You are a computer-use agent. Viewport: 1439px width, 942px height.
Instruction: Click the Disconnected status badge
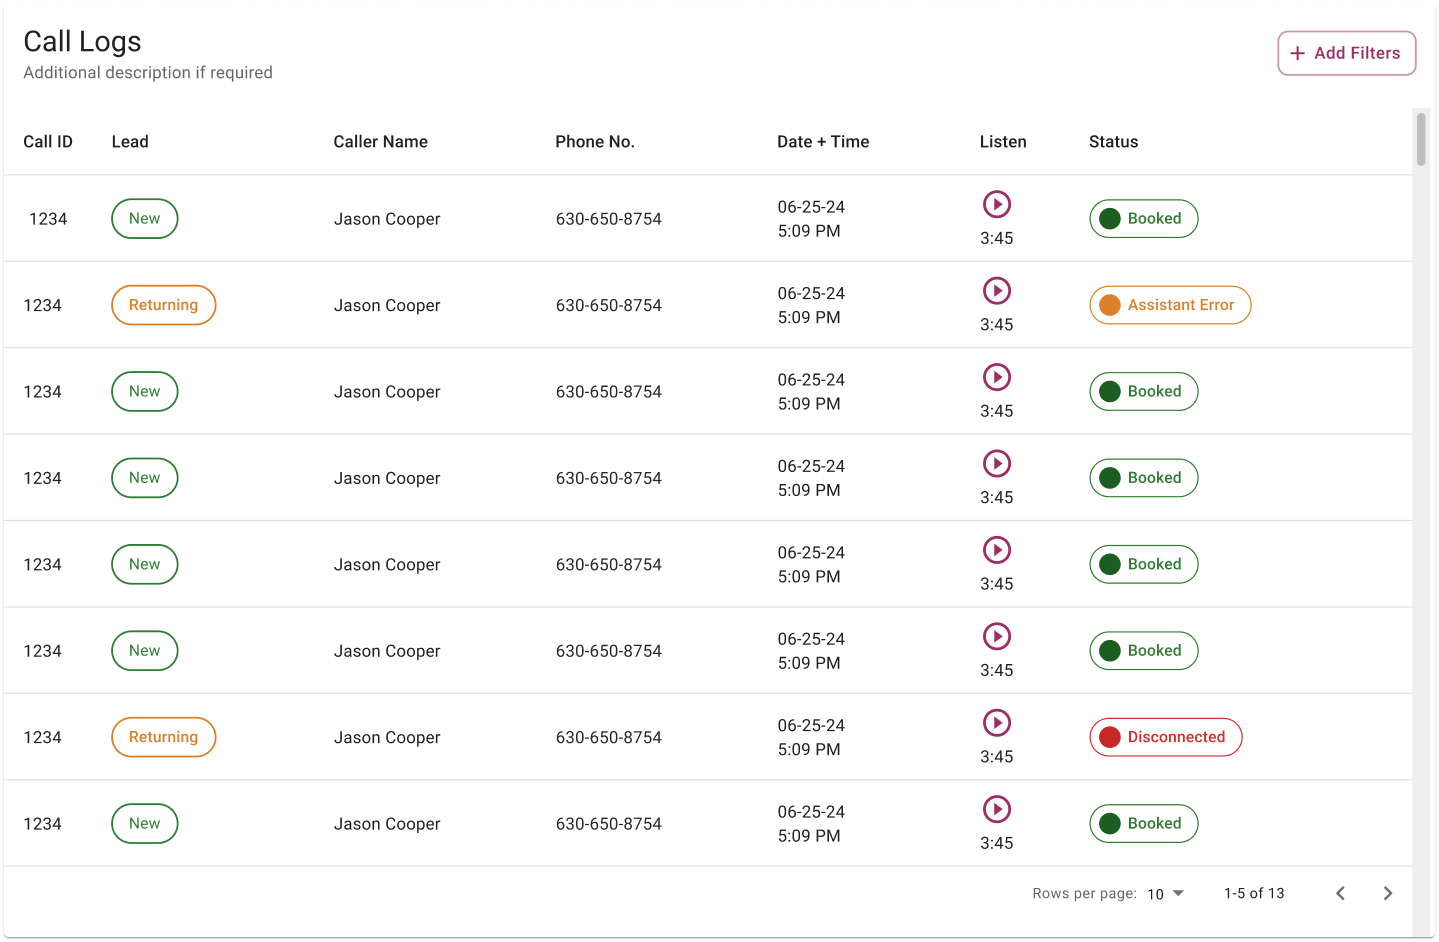(x=1165, y=737)
